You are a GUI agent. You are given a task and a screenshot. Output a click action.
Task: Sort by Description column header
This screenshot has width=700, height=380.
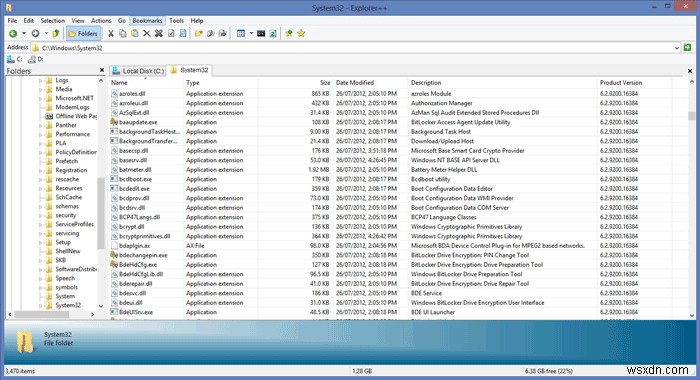point(502,83)
